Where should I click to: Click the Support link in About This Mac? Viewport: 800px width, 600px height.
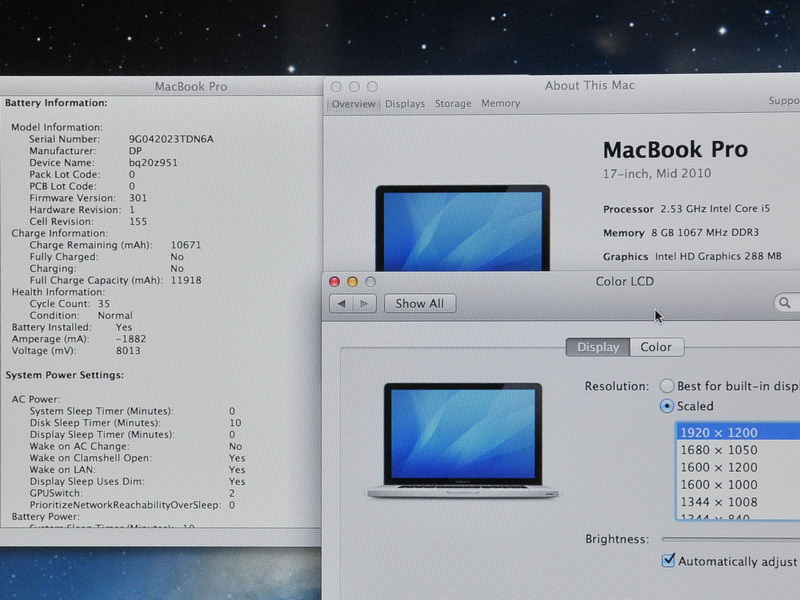click(x=784, y=101)
